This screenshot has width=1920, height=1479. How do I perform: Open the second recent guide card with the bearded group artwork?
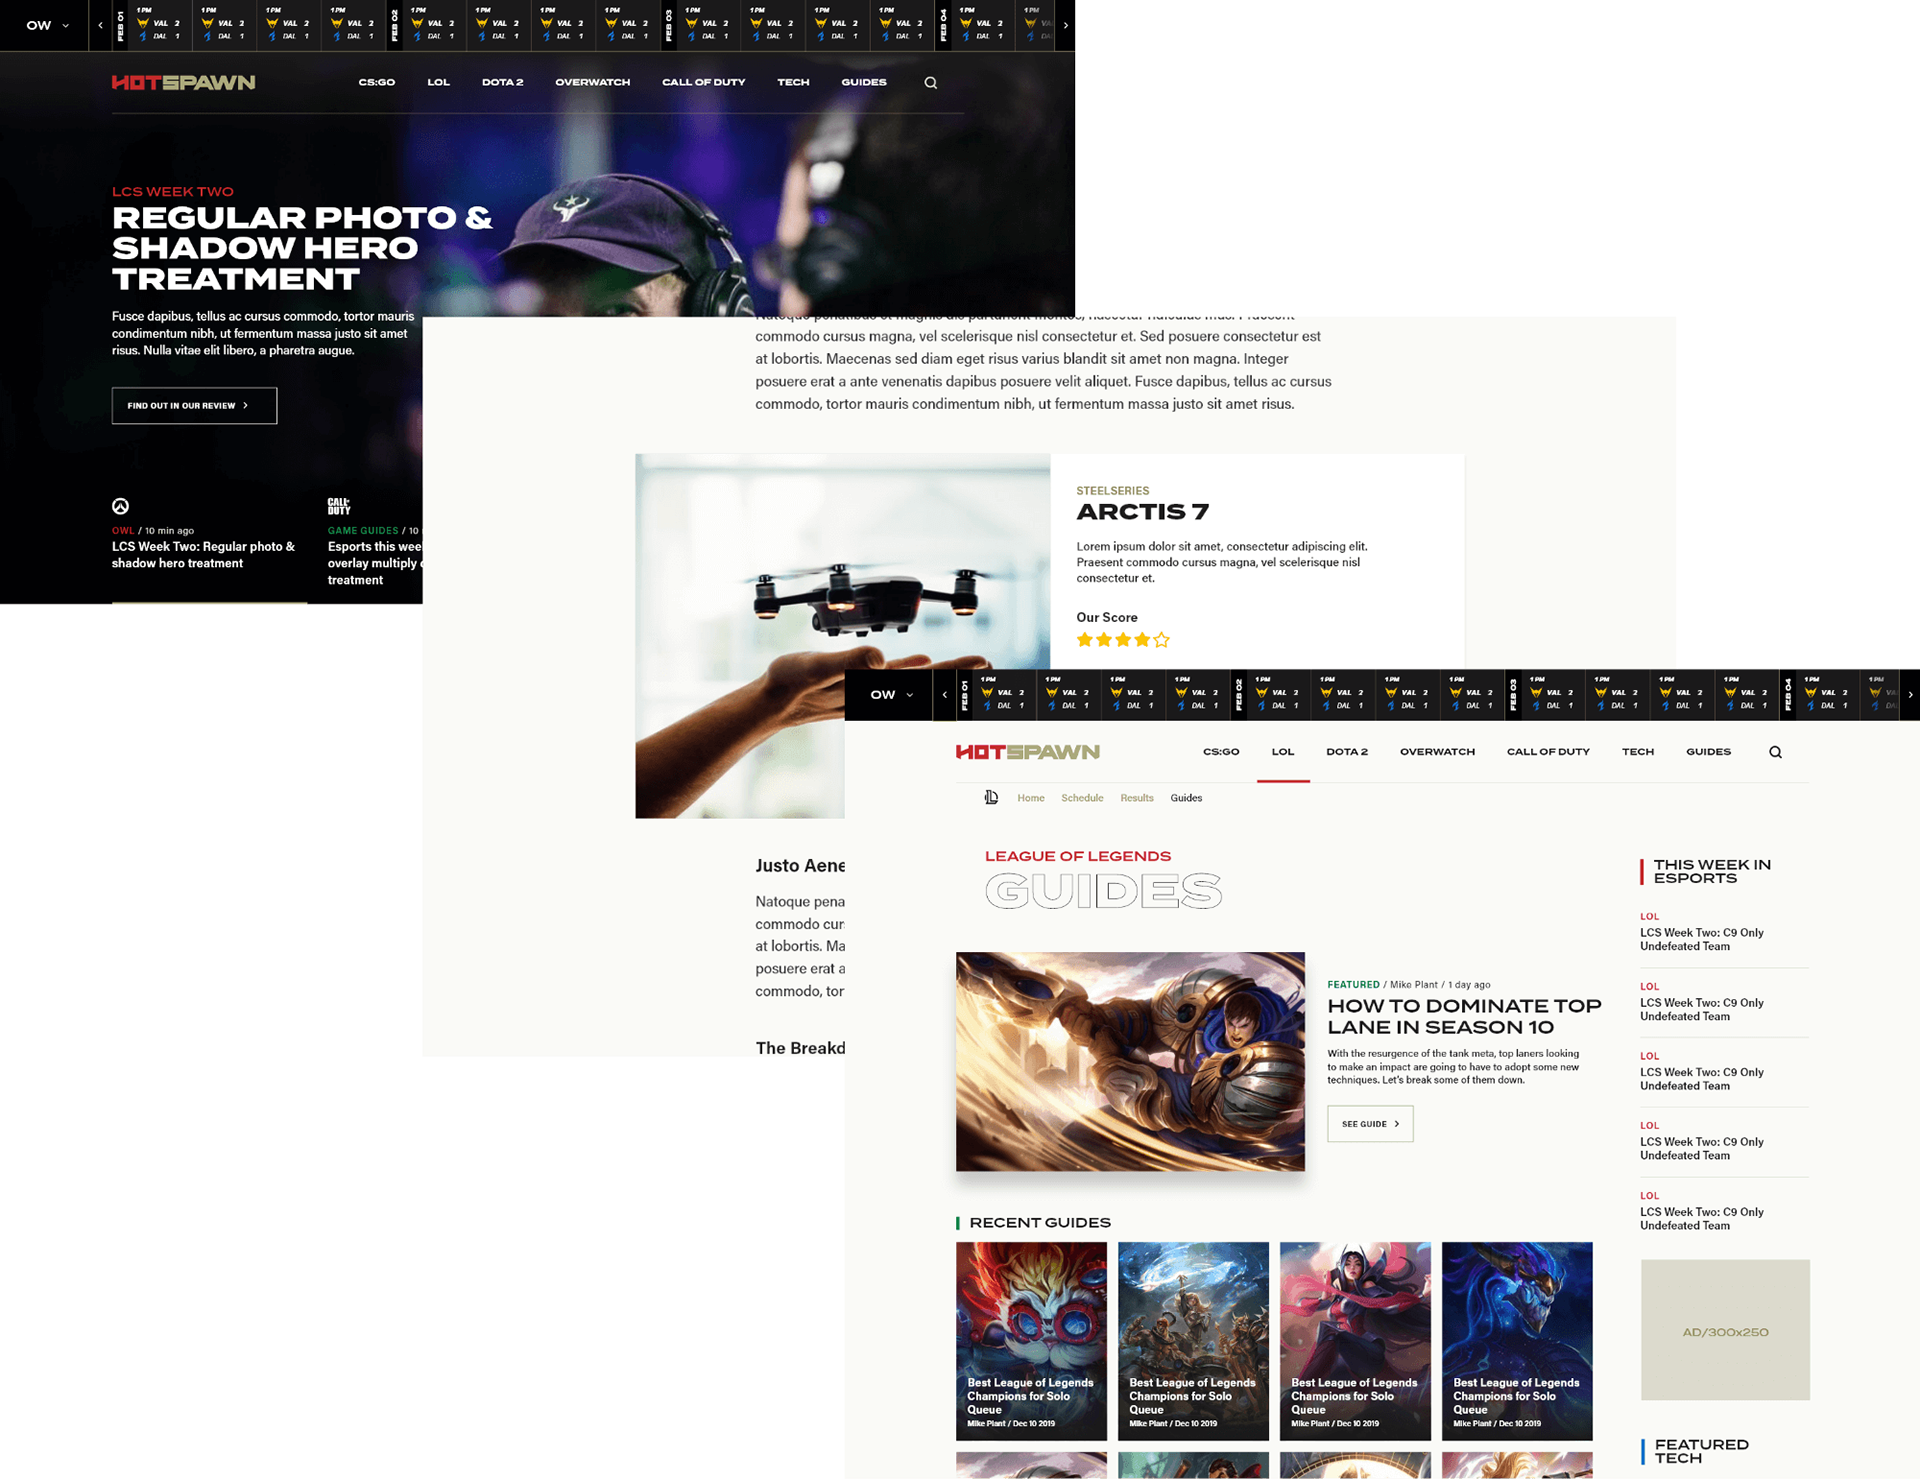click(x=1193, y=1341)
